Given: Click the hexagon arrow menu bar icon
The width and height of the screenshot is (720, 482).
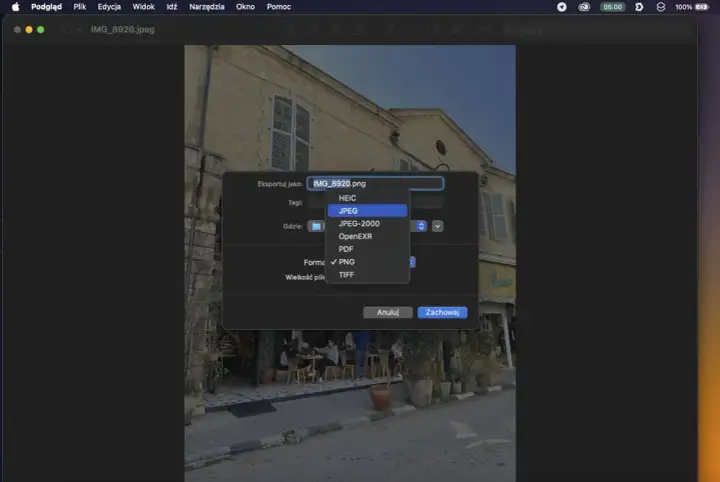Looking at the screenshot, I should [639, 7].
